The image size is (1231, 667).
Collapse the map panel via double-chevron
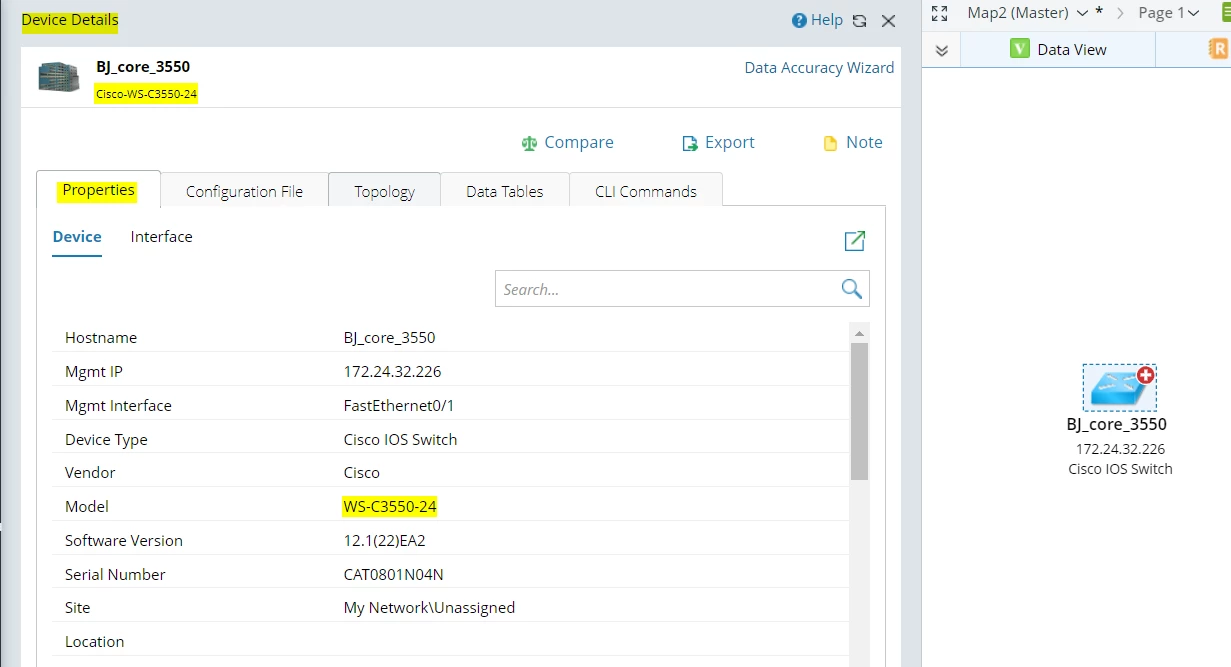click(941, 50)
